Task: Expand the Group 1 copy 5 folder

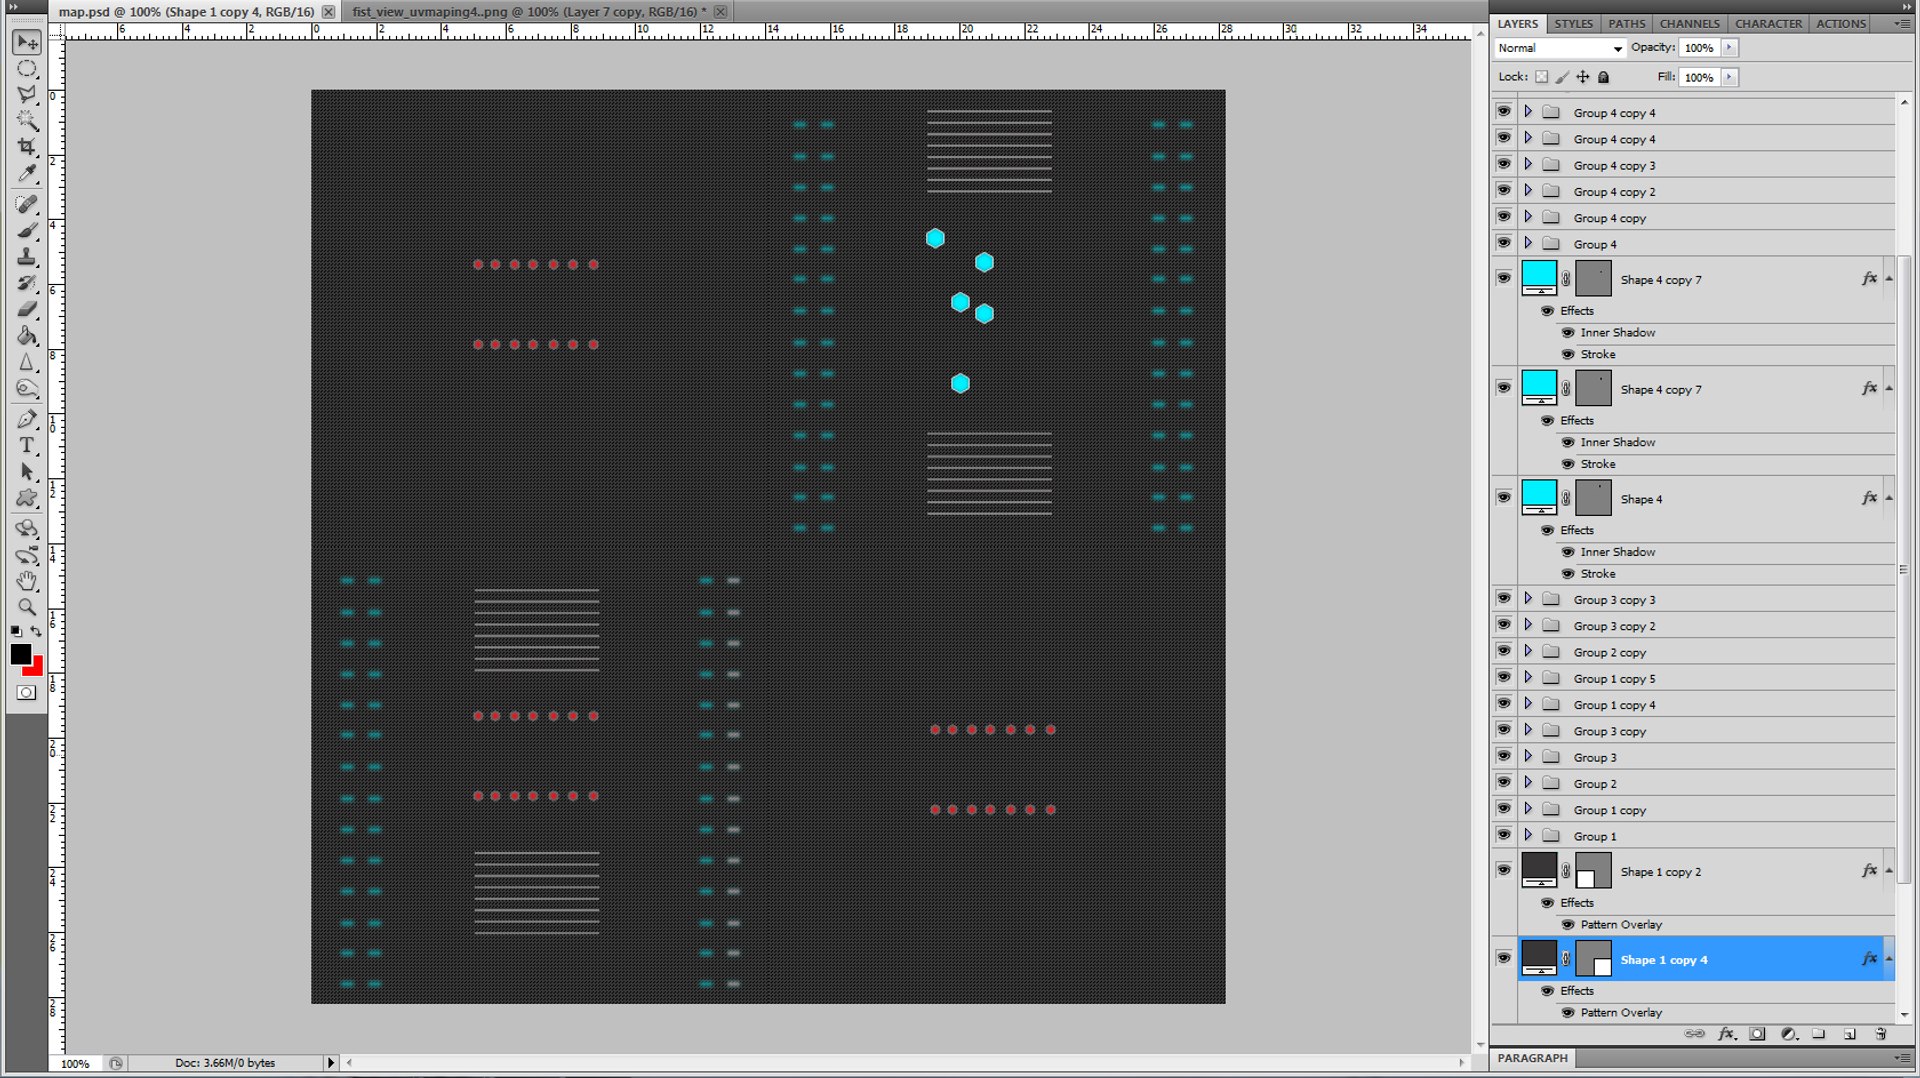Action: pos(1528,677)
